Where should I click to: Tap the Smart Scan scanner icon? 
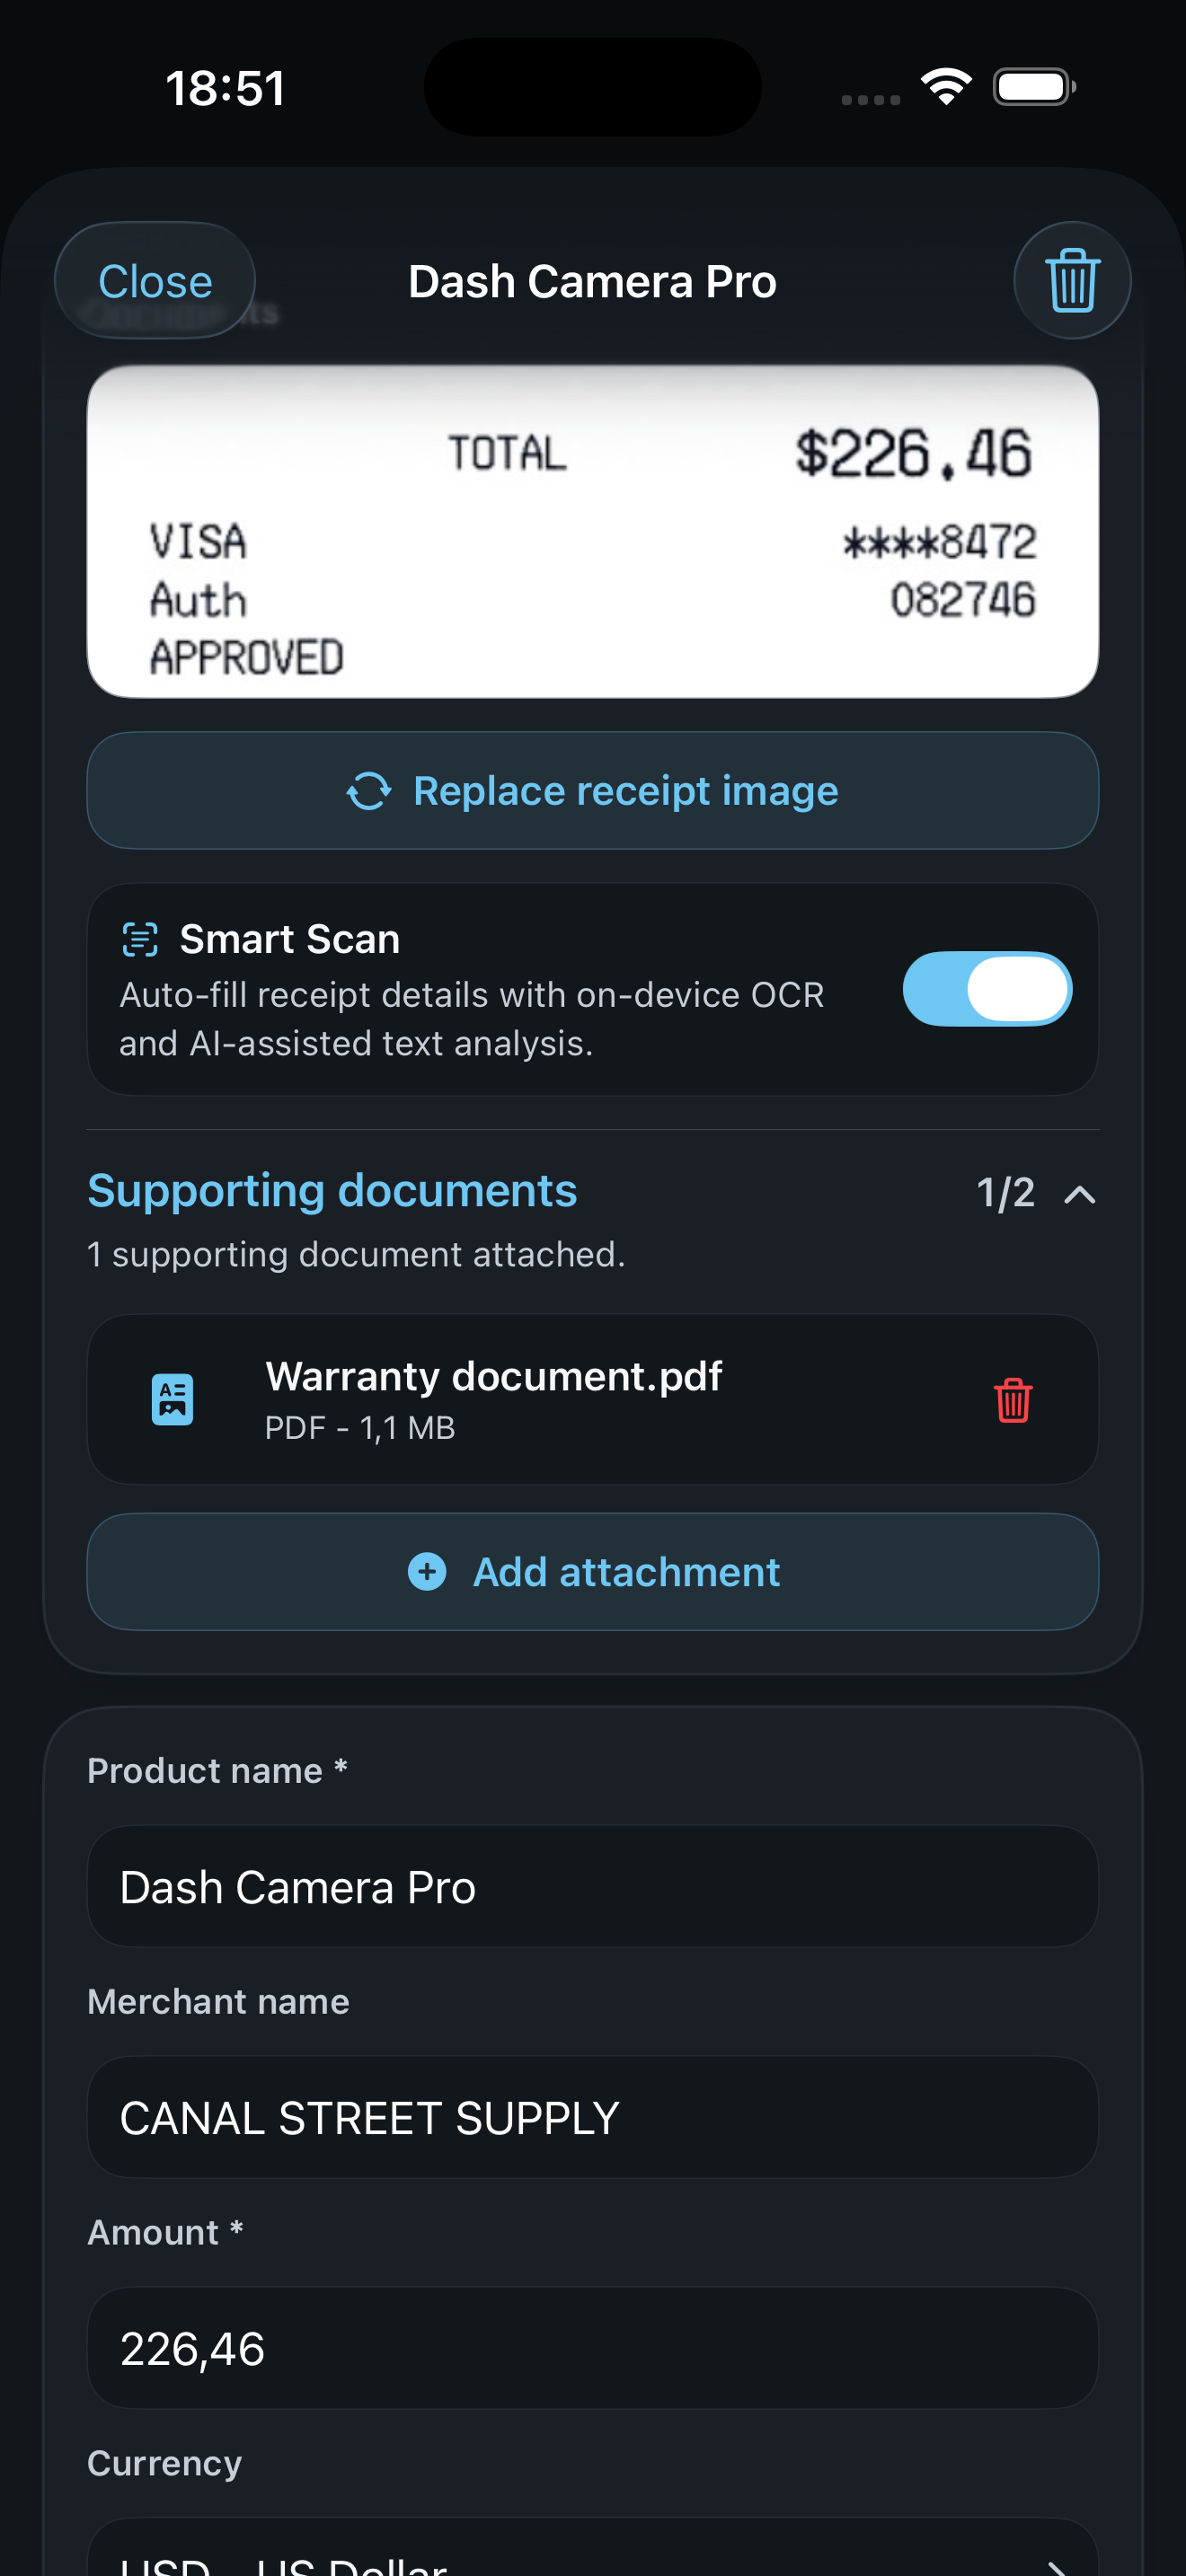tap(140, 939)
